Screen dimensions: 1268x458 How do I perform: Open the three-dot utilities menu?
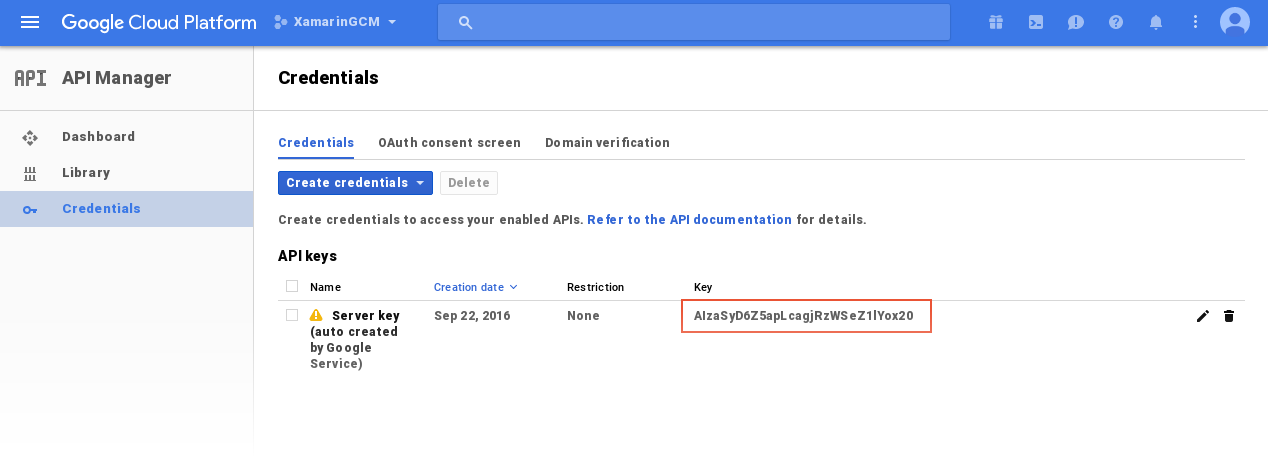(1195, 22)
